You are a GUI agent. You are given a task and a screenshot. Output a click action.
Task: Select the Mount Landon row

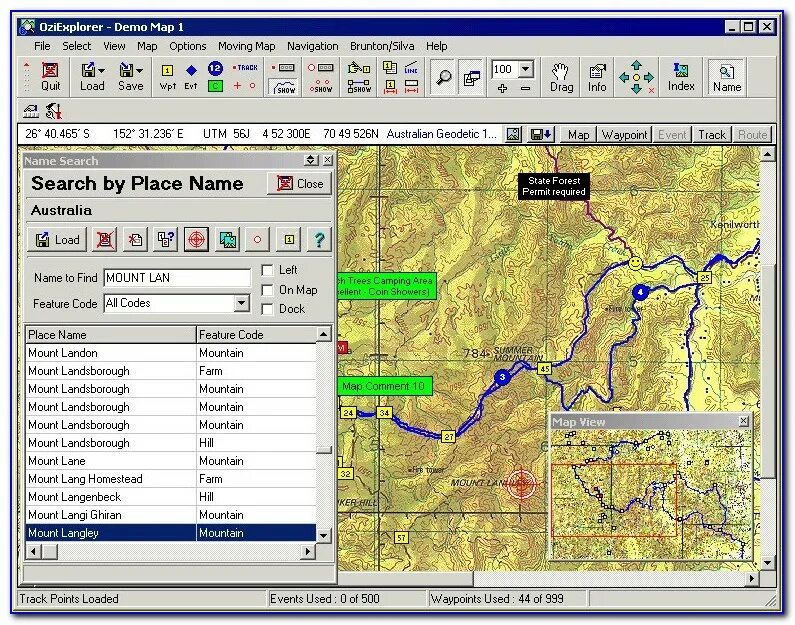(171, 353)
